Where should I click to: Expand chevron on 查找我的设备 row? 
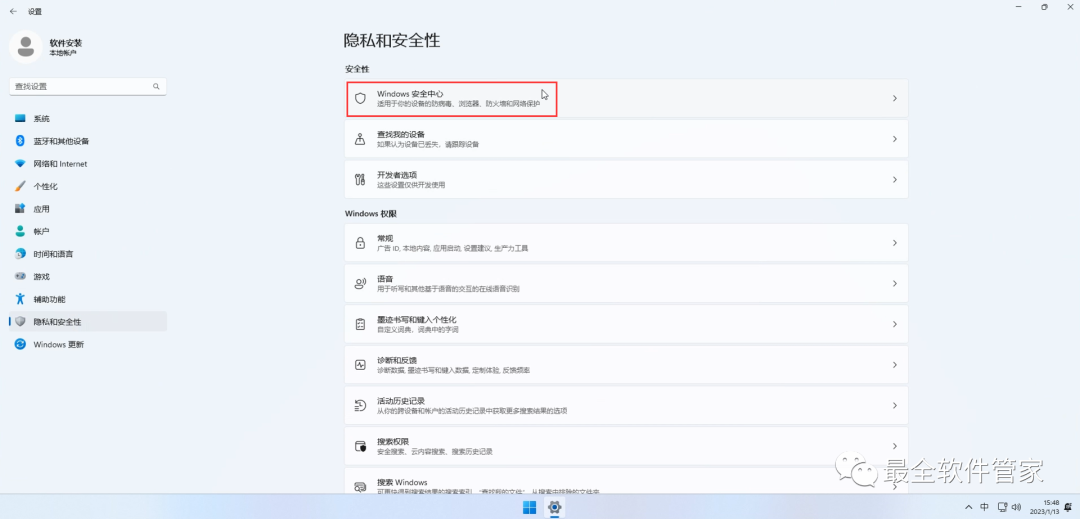pos(895,139)
